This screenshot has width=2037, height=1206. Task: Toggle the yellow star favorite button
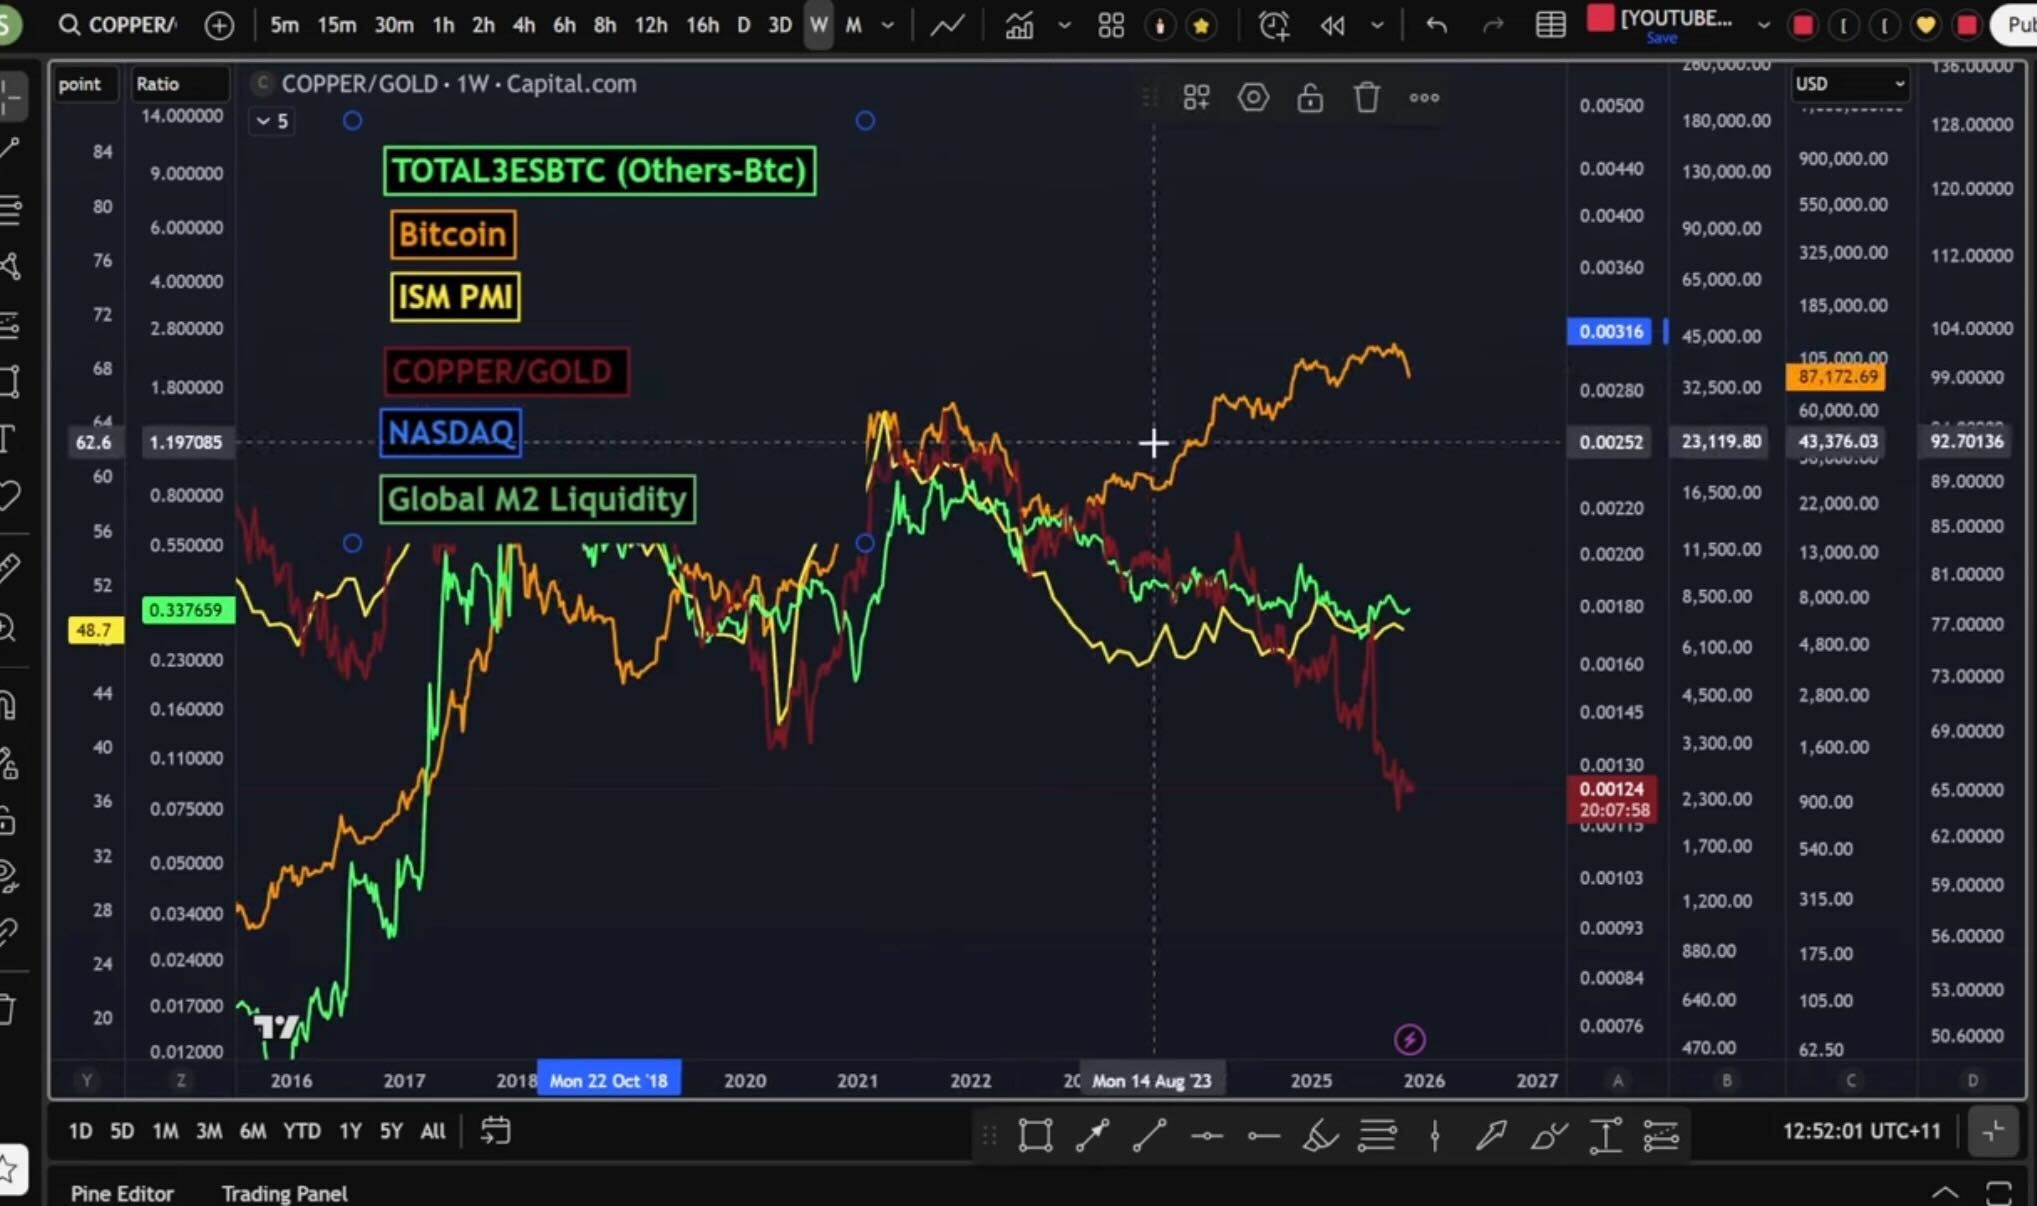tap(1201, 25)
